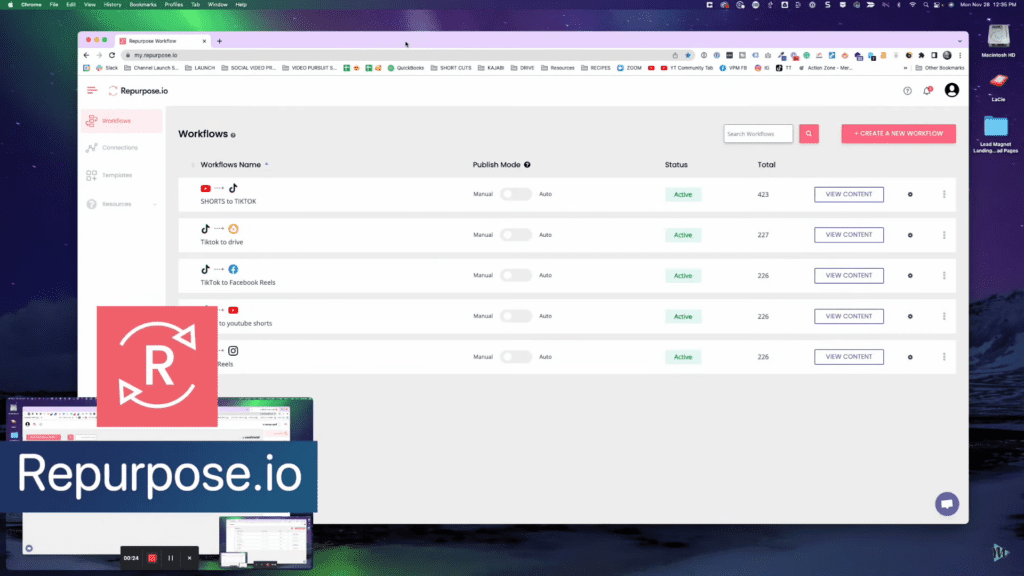Image resolution: width=1024 pixels, height=576 pixels.
Task: Open three-dot menu for Tiktok to drive
Action: pyautogui.click(x=944, y=235)
